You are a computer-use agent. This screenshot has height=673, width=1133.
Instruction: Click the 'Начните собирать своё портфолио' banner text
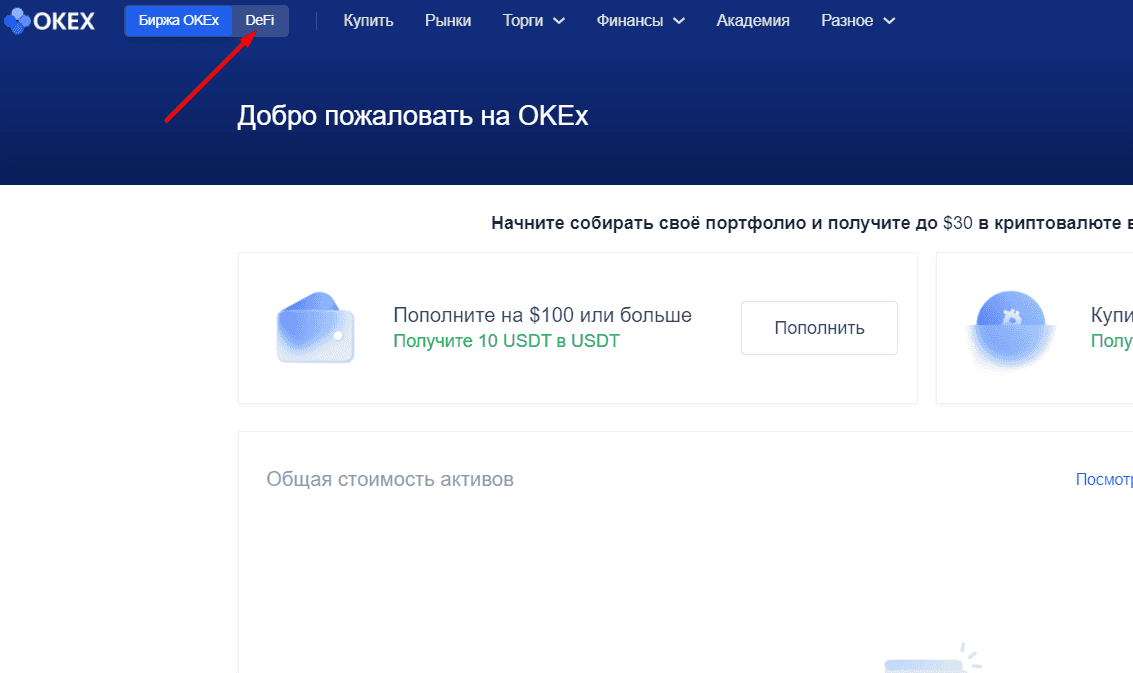811,223
